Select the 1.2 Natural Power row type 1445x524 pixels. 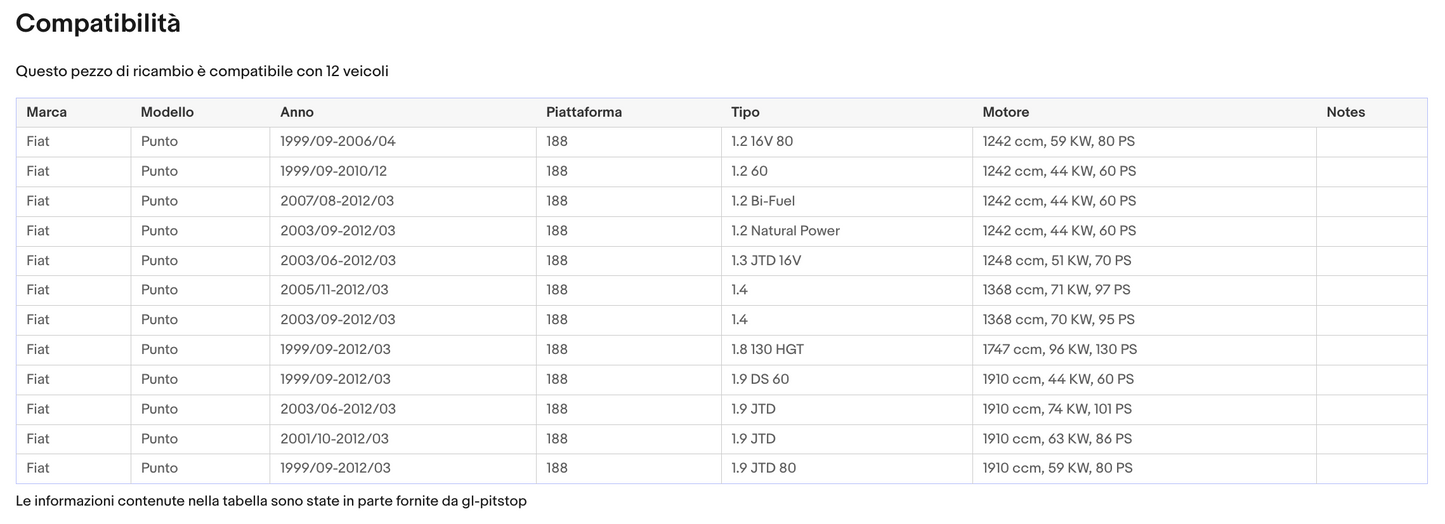pos(785,231)
